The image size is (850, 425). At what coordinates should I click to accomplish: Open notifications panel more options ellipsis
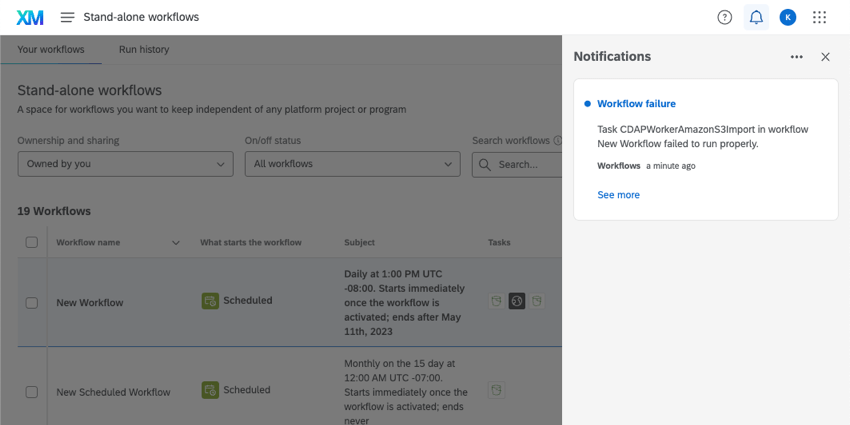point(796,57)
